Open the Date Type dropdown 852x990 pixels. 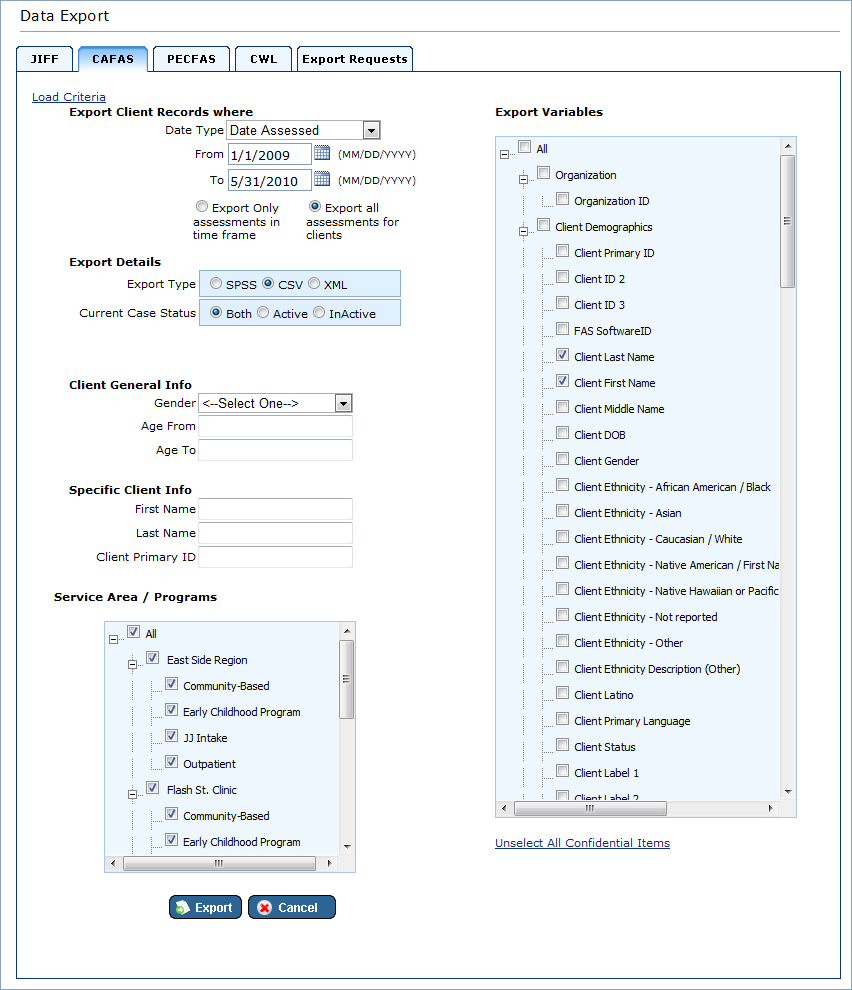coord(371,130)
